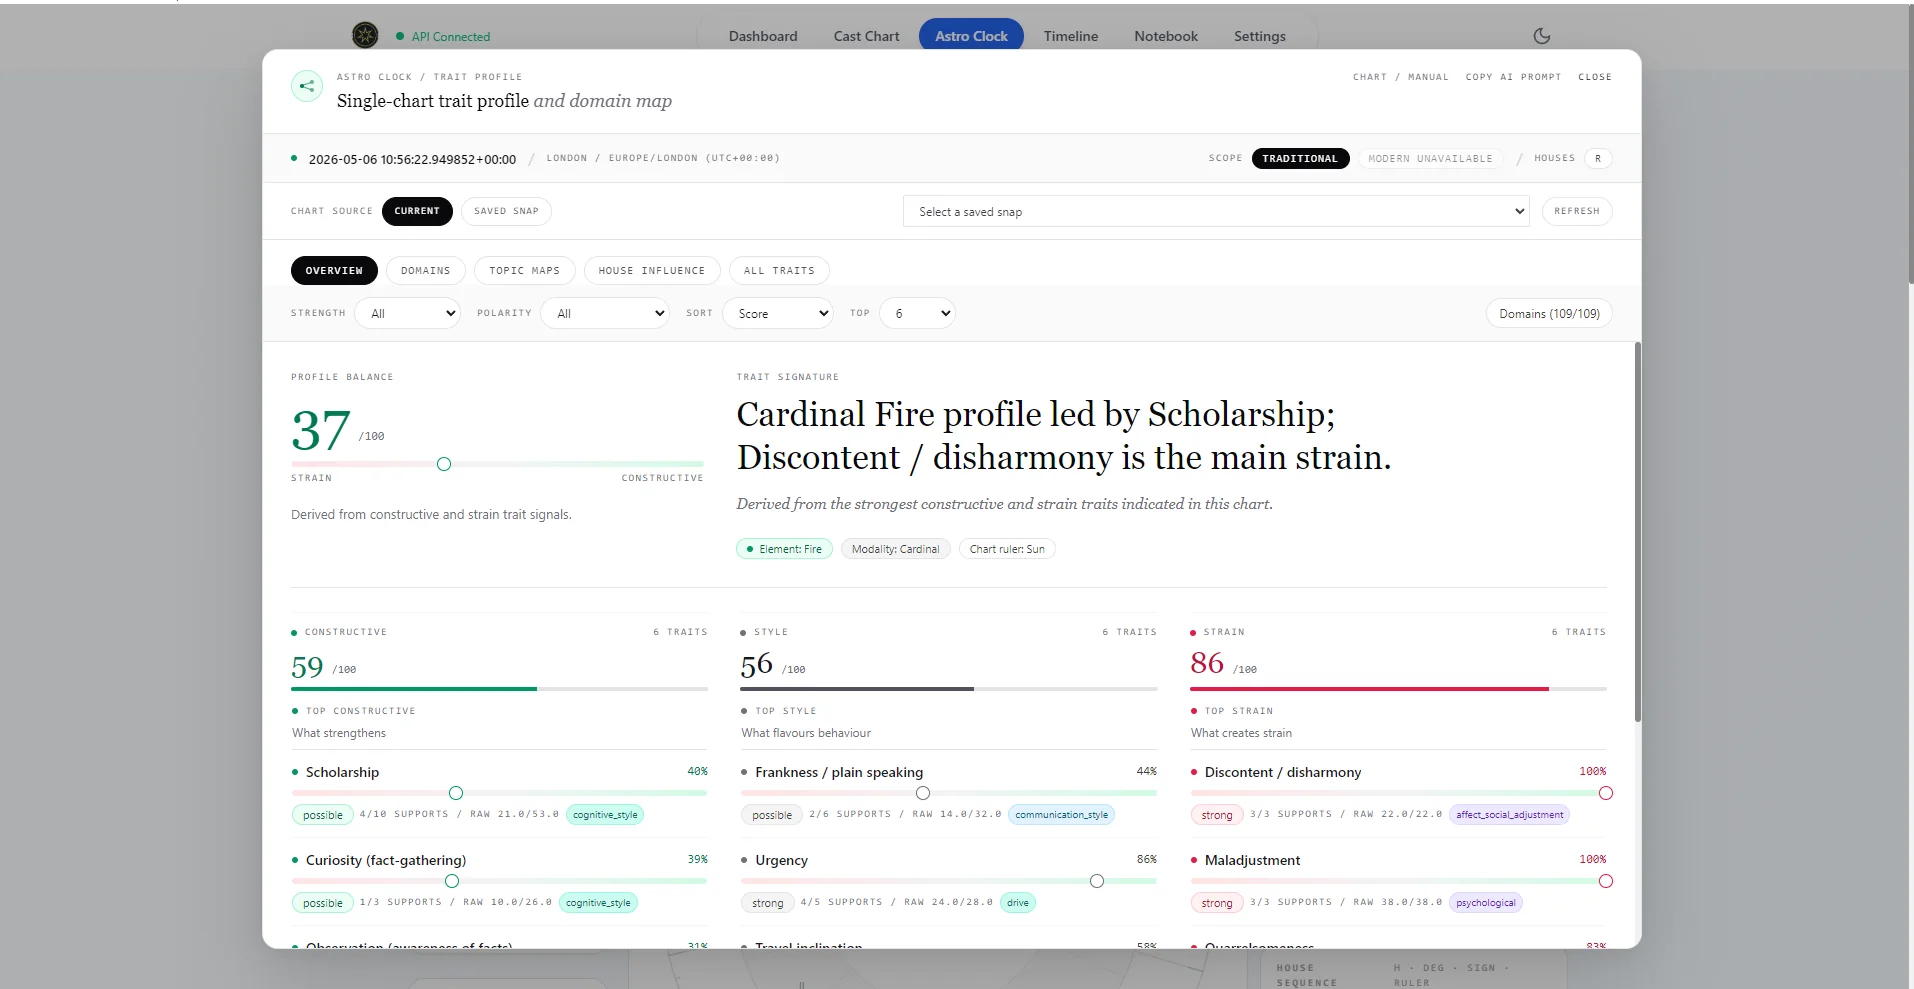Select the TRADITIONAL scope
Screen dimensions: 1914x989
point(1300,158)
